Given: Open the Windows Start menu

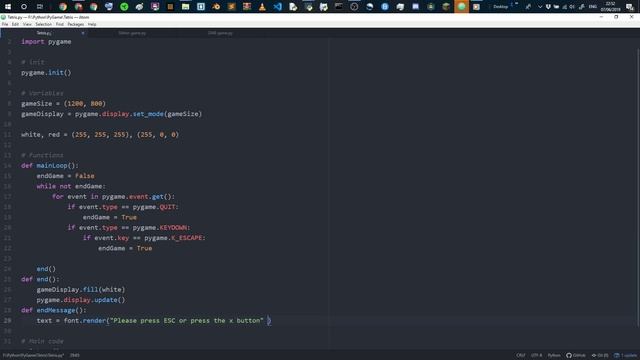Looking at the screenshot, I should click(8, 7).
